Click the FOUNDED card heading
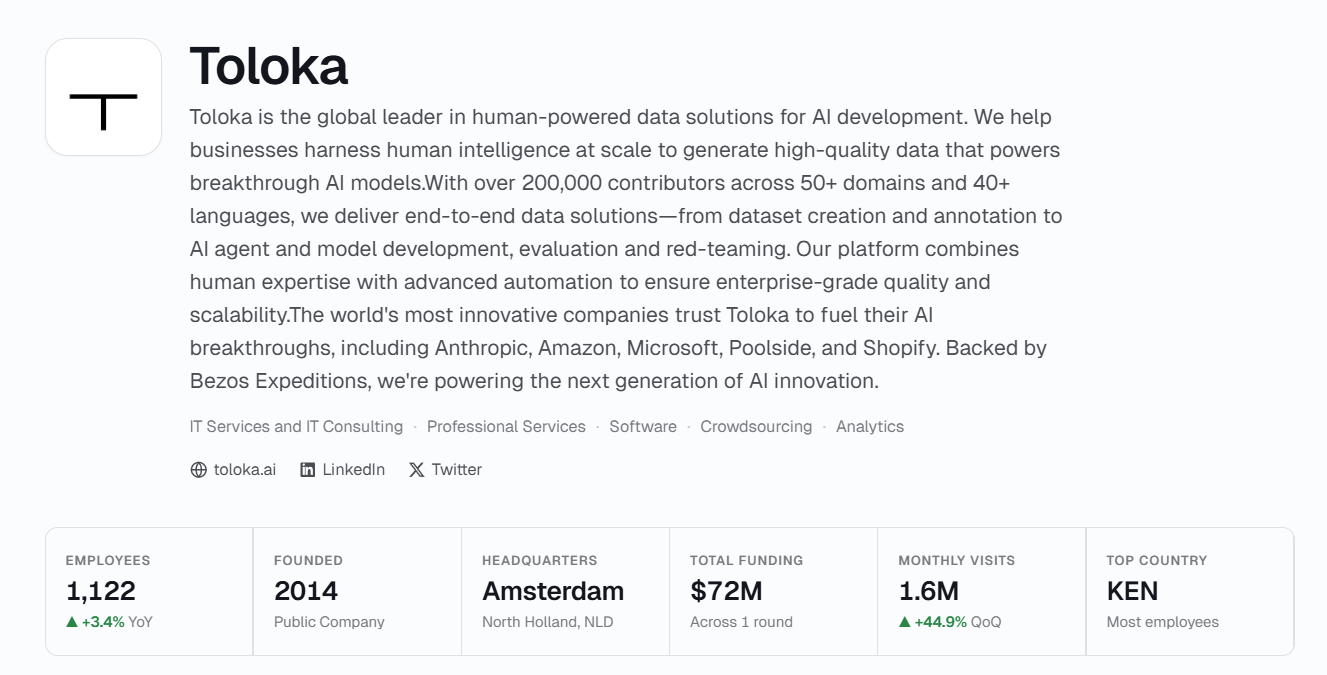Screen dimensions: 1327x675 [x=308, y=561]
